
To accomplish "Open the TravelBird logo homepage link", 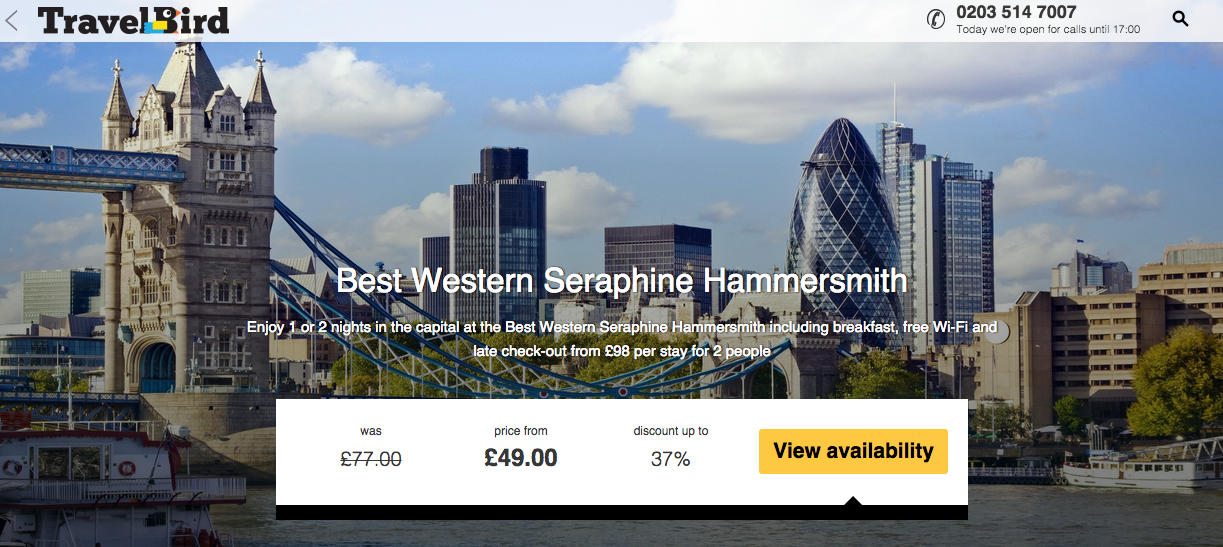I will [133, 20].
